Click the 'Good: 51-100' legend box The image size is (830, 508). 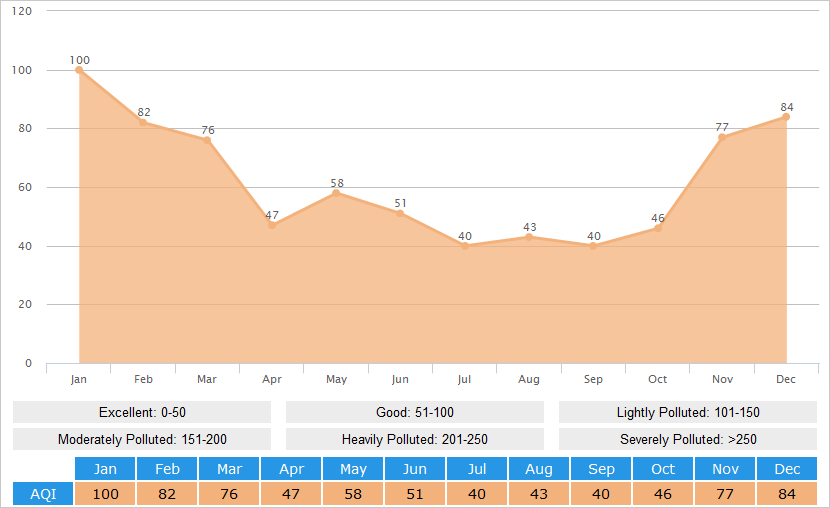pos(415,412)
